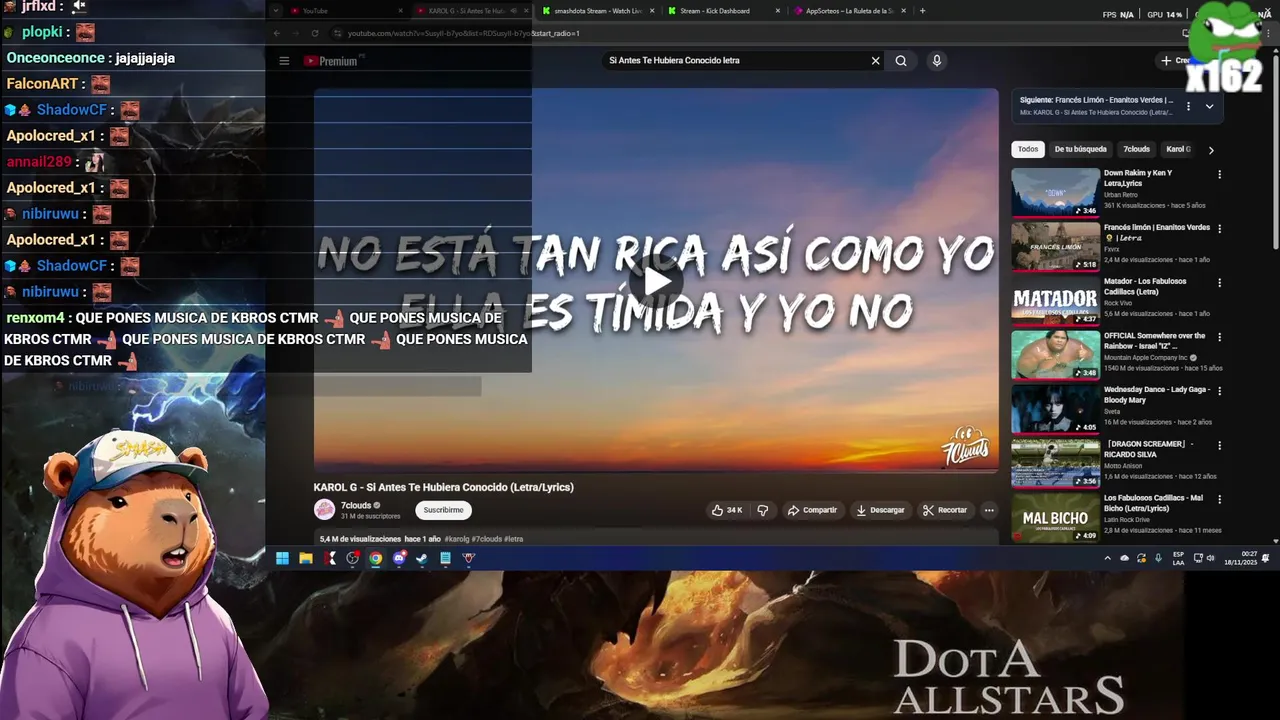Download the video with Descargar
Viewport: 1280px width, 720px height.
[x=880, y=510]
